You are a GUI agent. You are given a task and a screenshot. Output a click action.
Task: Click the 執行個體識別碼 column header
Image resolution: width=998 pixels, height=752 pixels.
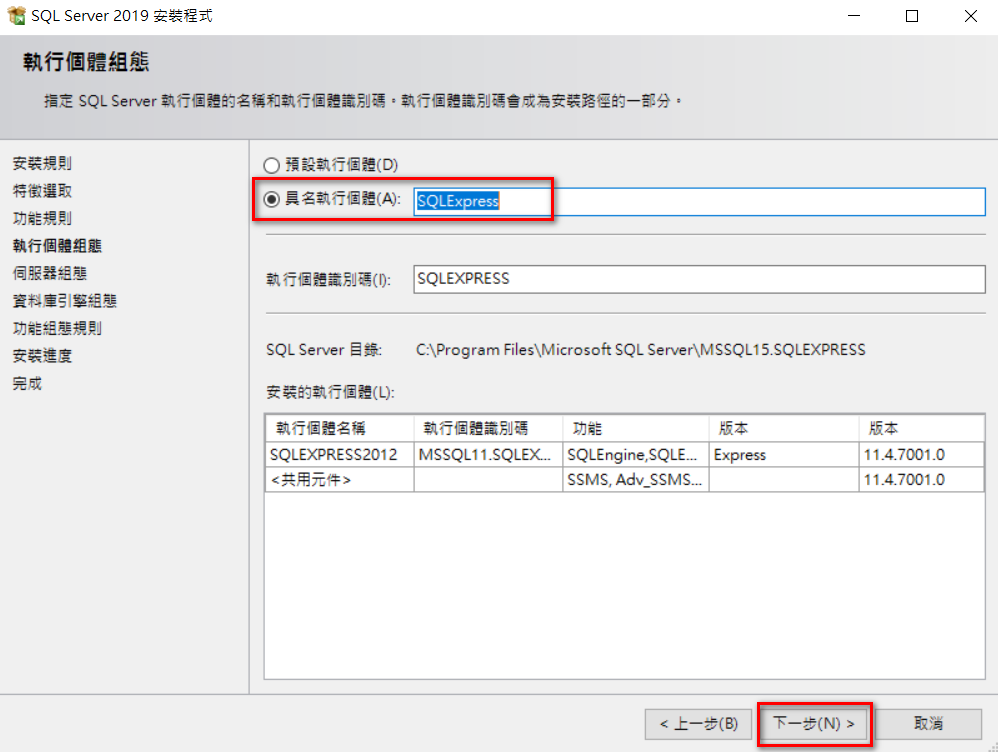(488, 429)
